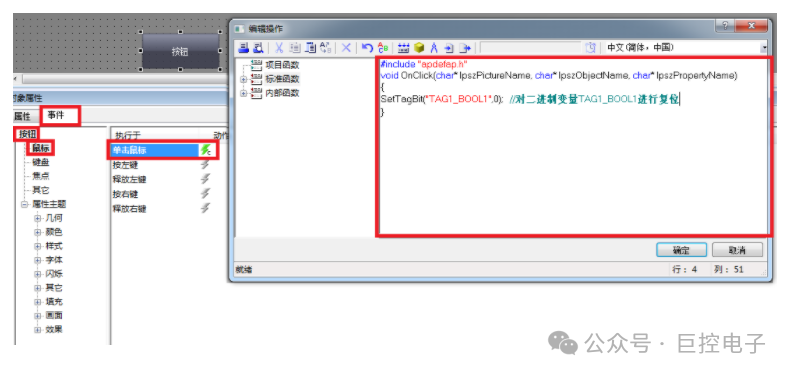This screenshot has height=375, width=791.
Task: Select the 鼠标 event node
Action: click(41, 148)
